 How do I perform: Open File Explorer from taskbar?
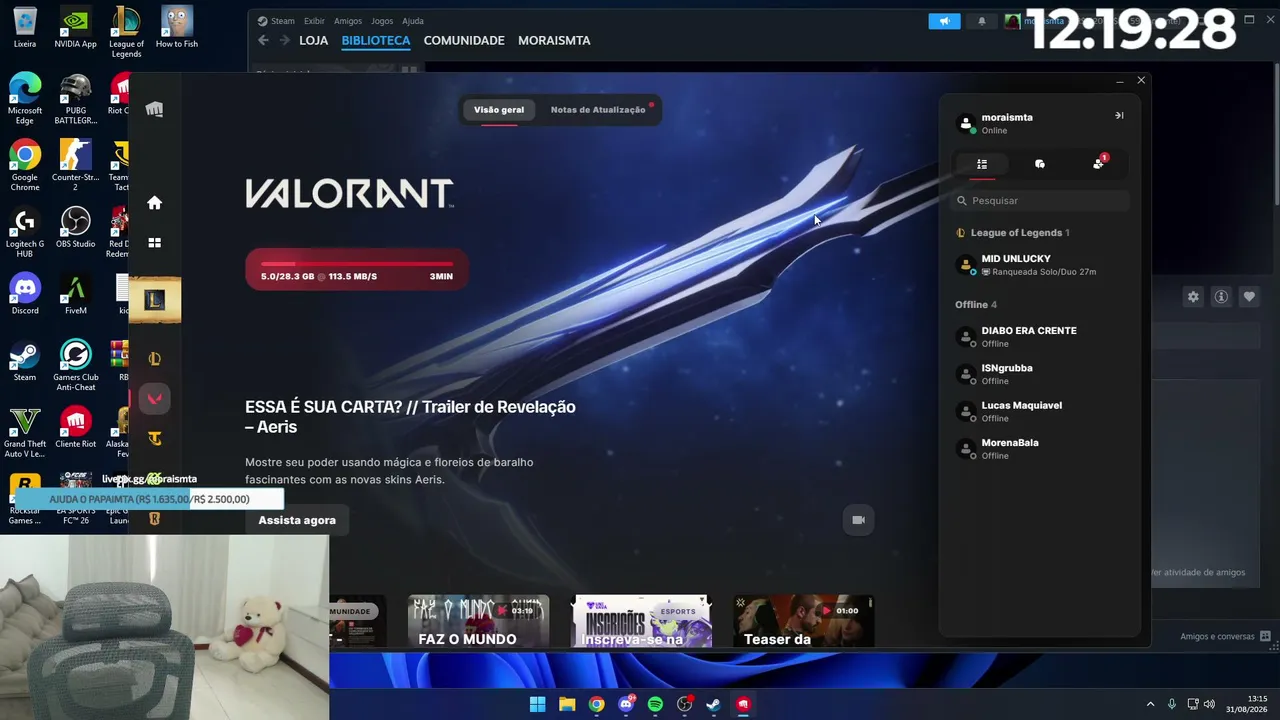pyautogui.click(x=567, y=704)
